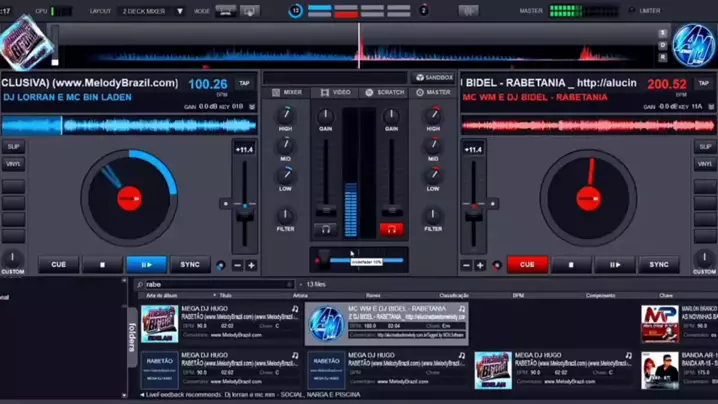
Task: Click the red CUE button on right deck
Action: pos(526,265)
